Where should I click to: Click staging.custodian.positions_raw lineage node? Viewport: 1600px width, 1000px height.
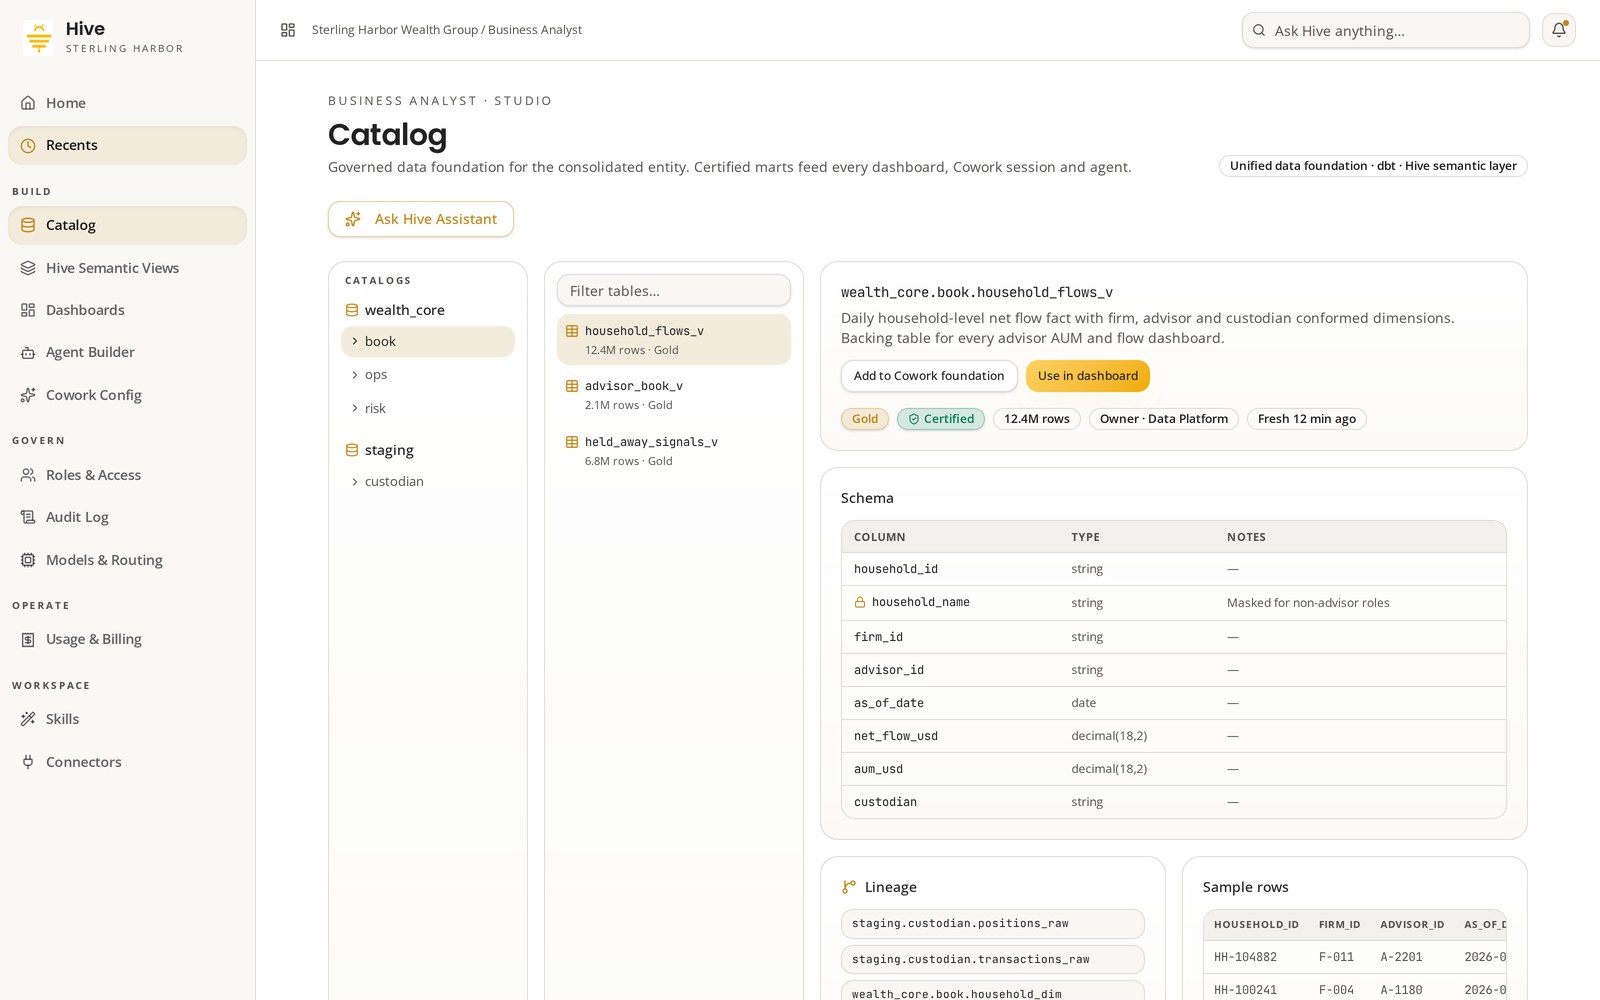(x=993, y=924)
